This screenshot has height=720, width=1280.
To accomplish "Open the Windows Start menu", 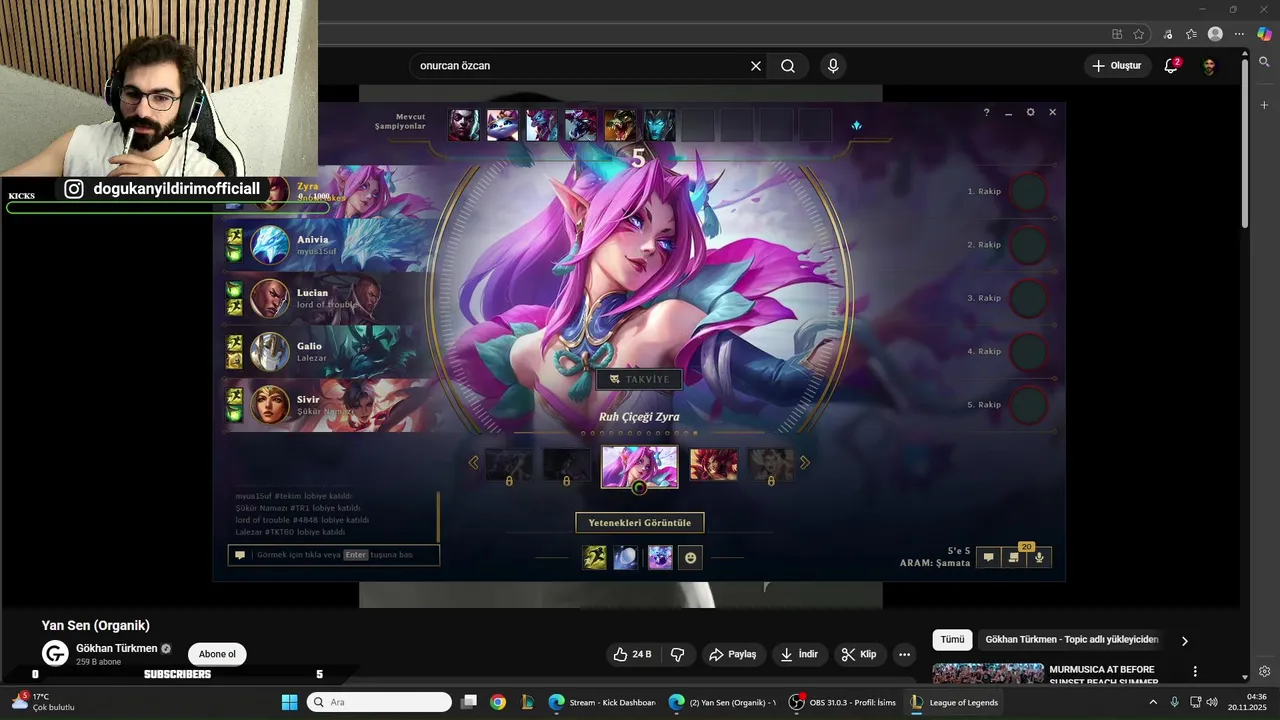I will point(289,702).
